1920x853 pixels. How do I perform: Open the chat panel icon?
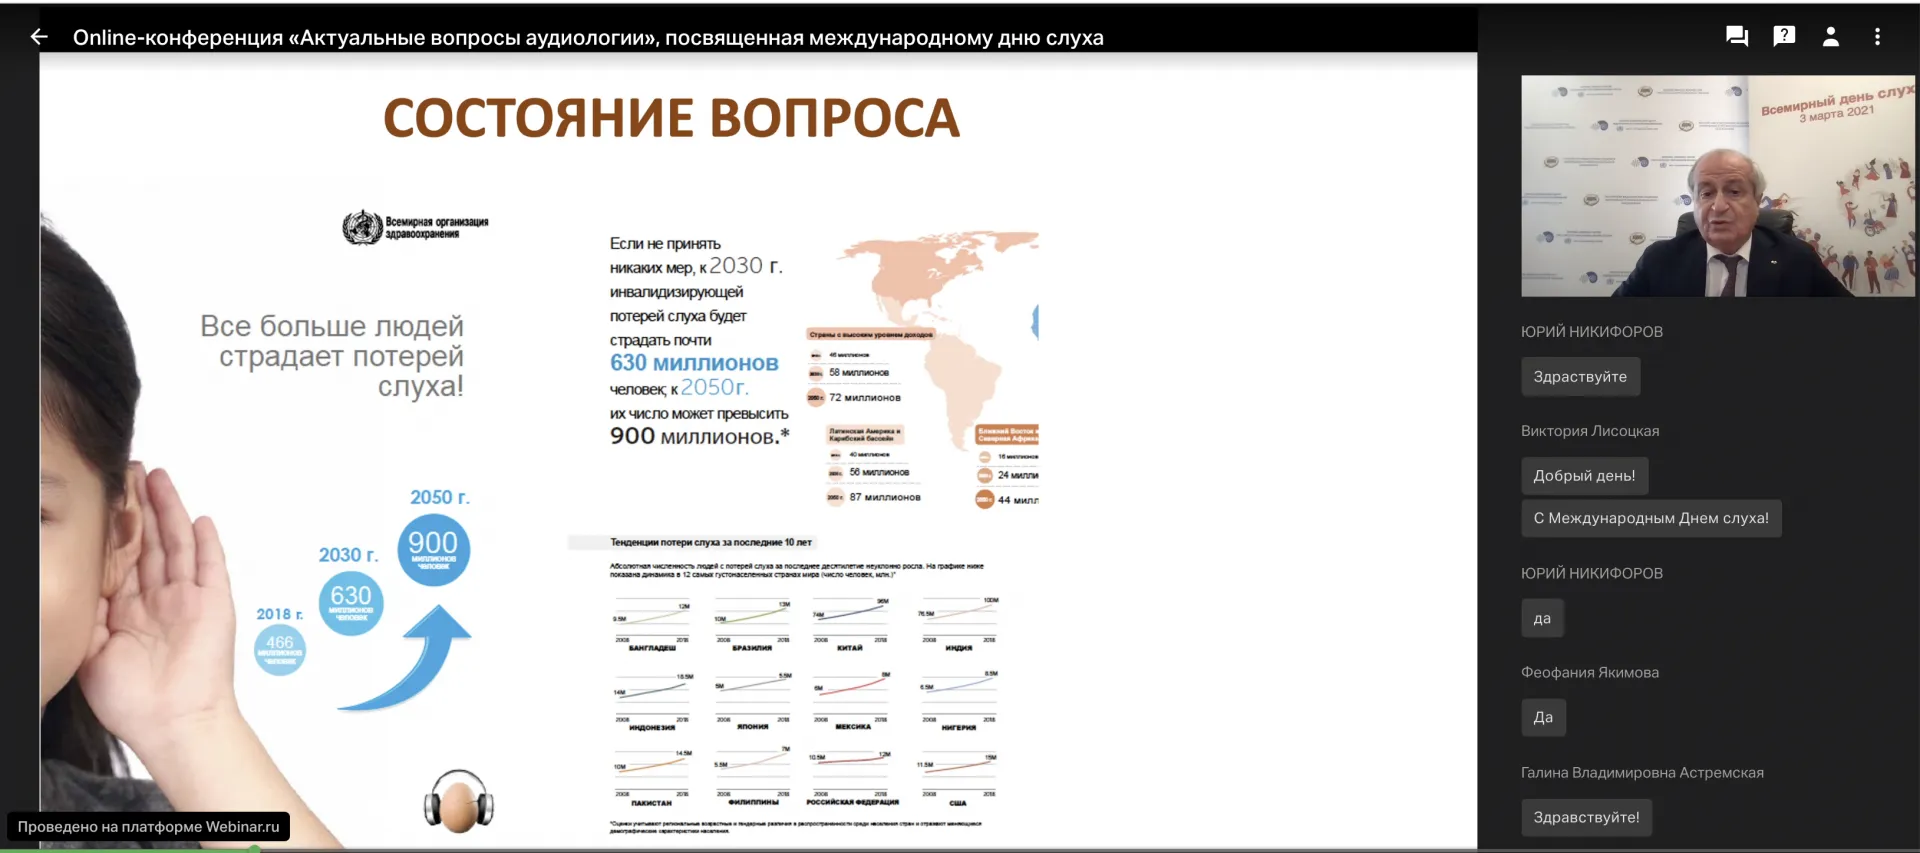point(1737,37)
